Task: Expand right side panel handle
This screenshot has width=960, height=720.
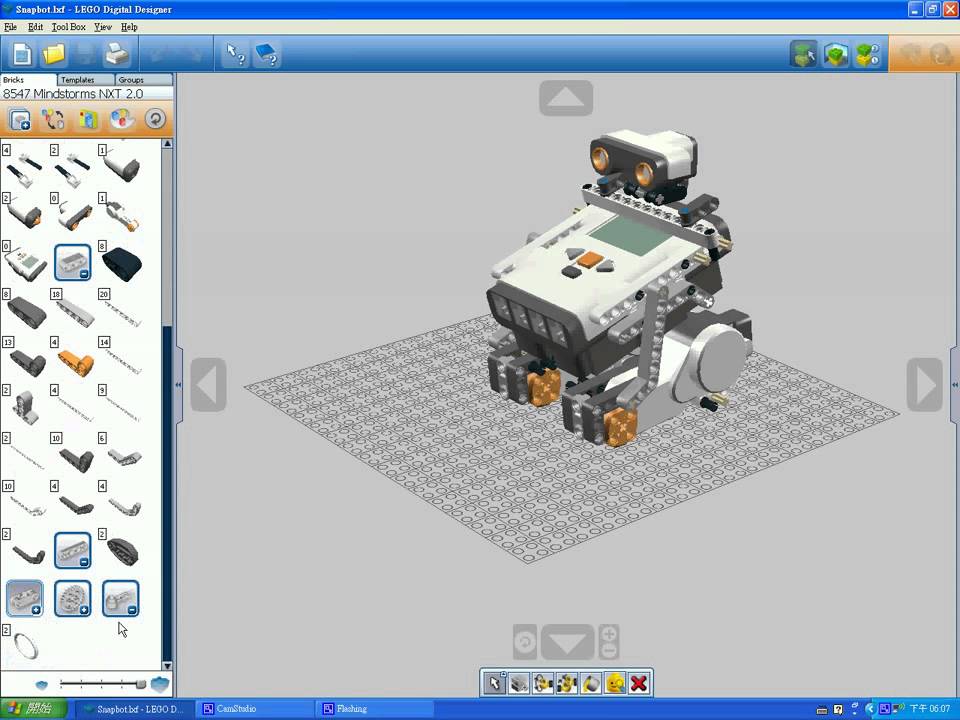Action: click(955, 385)
